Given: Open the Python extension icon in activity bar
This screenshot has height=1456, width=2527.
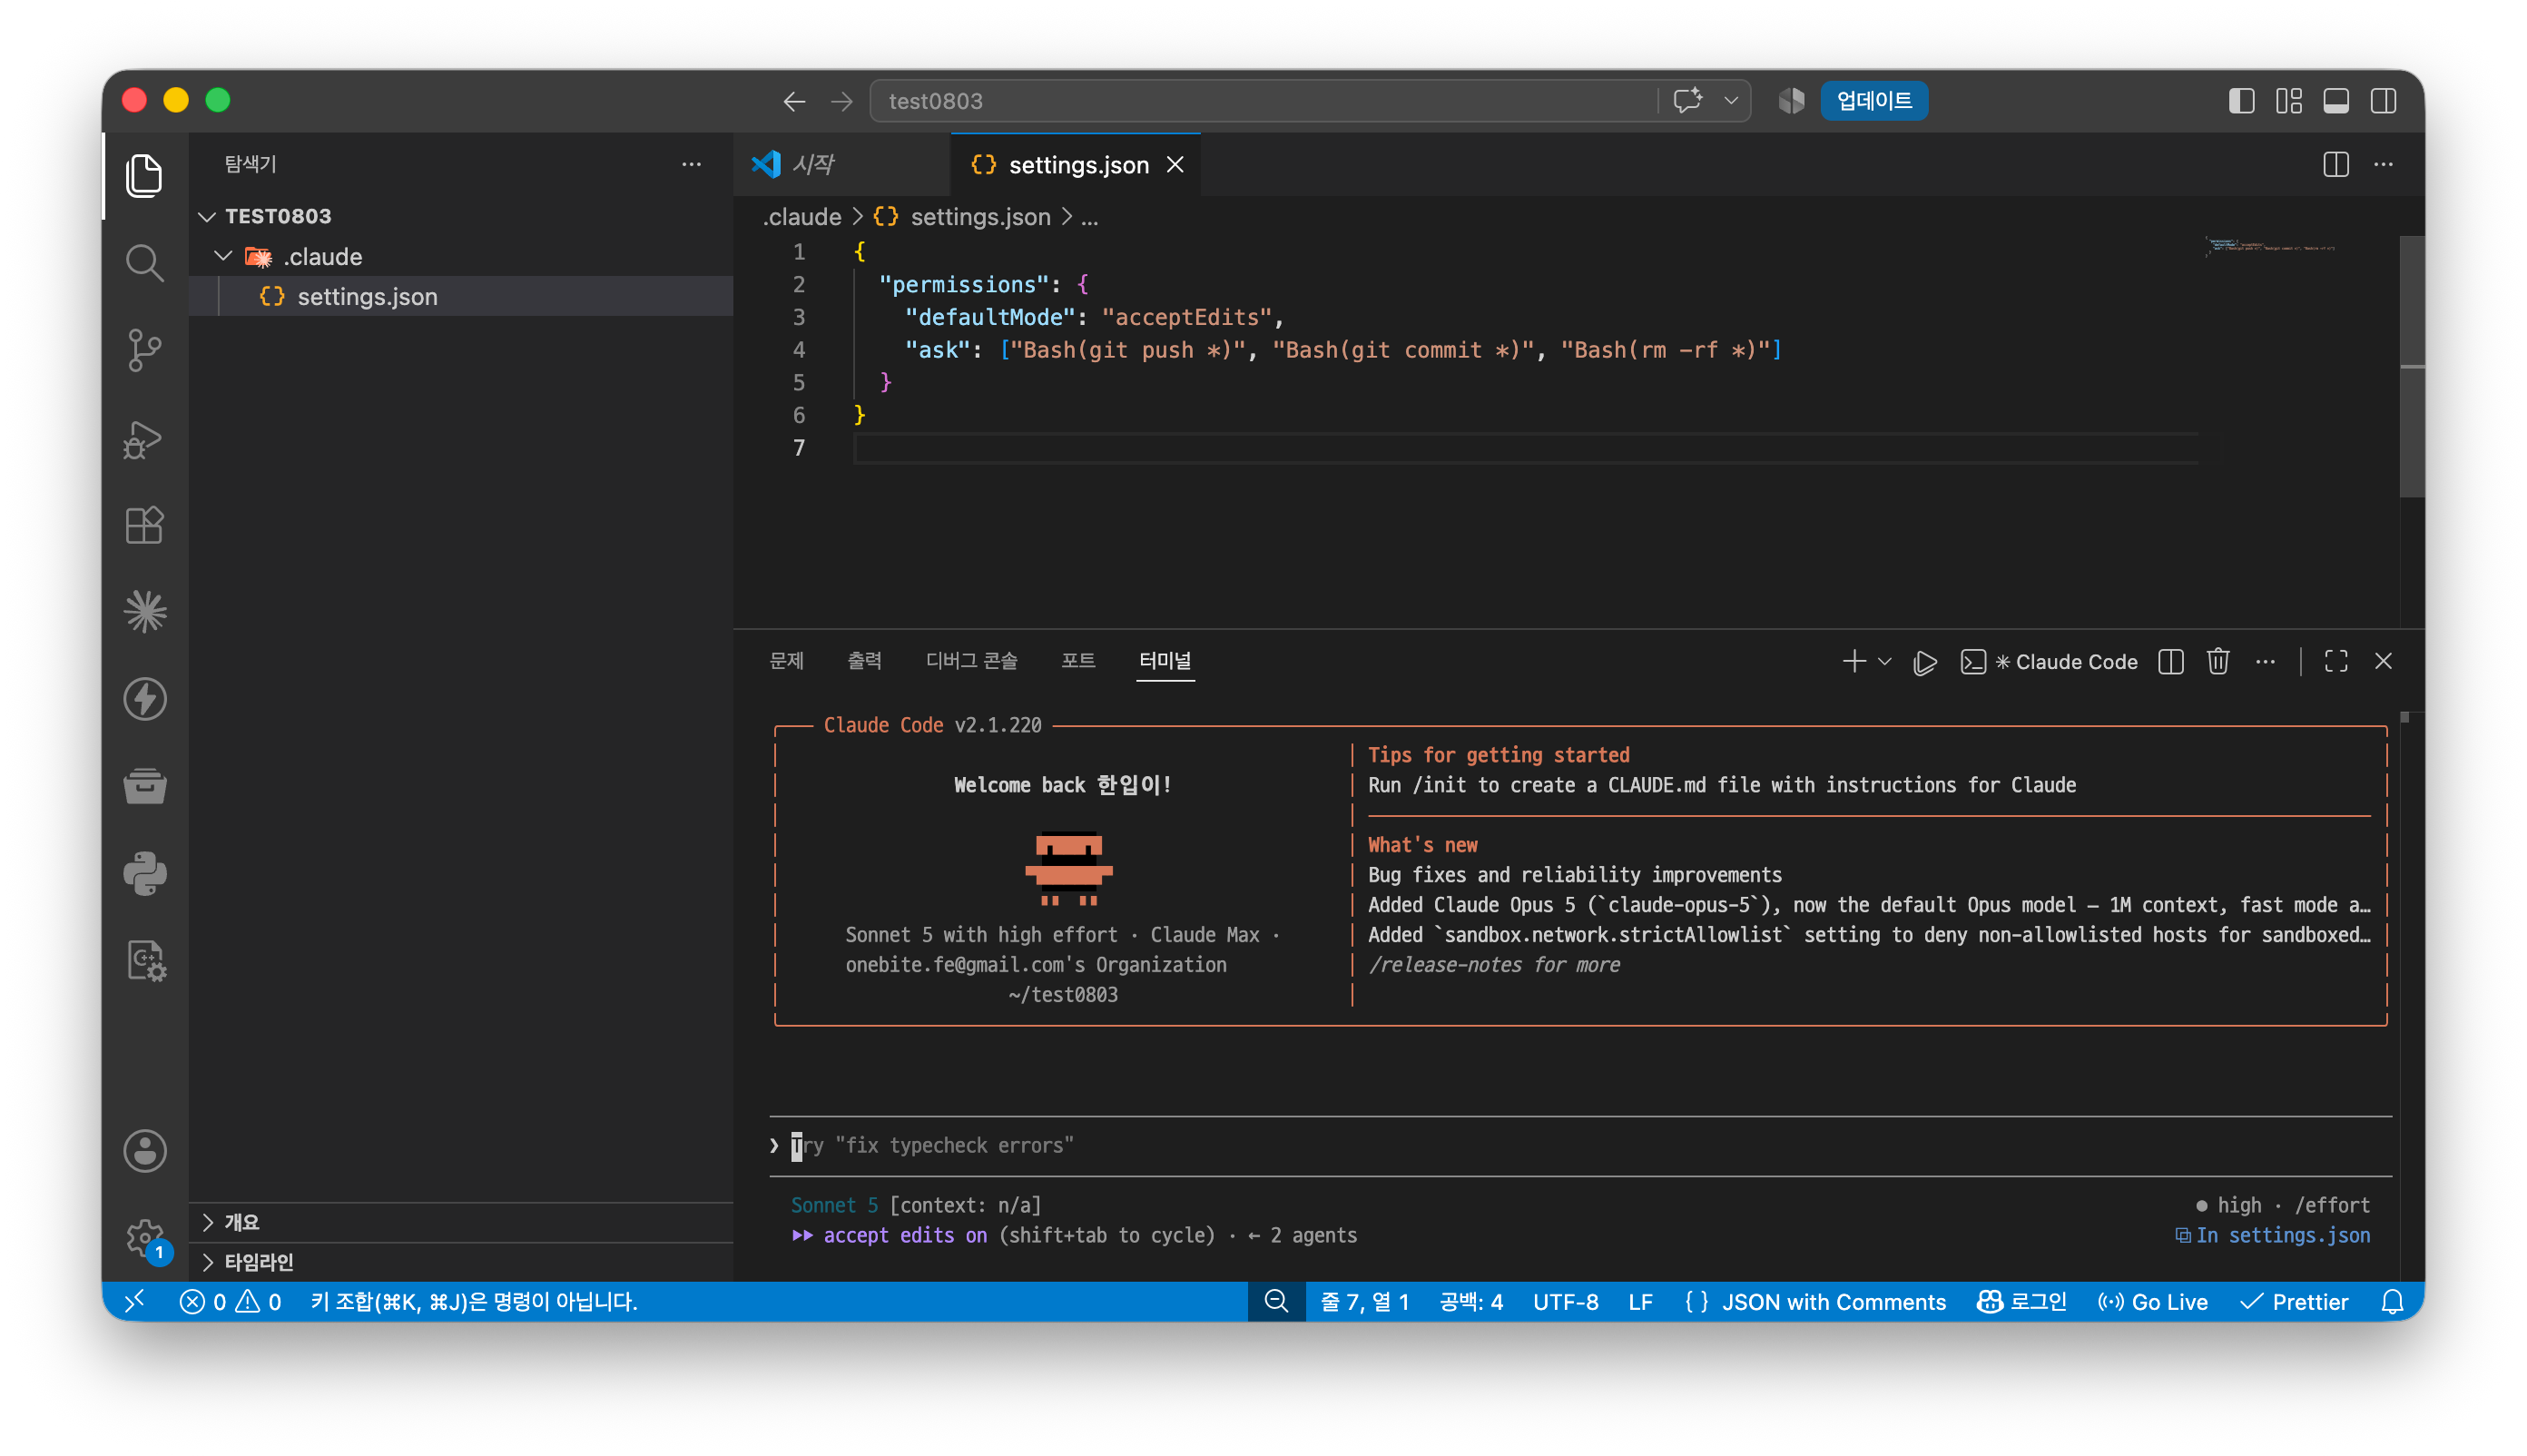Looking at the screenshot, I should pyautogui.click(x=145, y=874).
